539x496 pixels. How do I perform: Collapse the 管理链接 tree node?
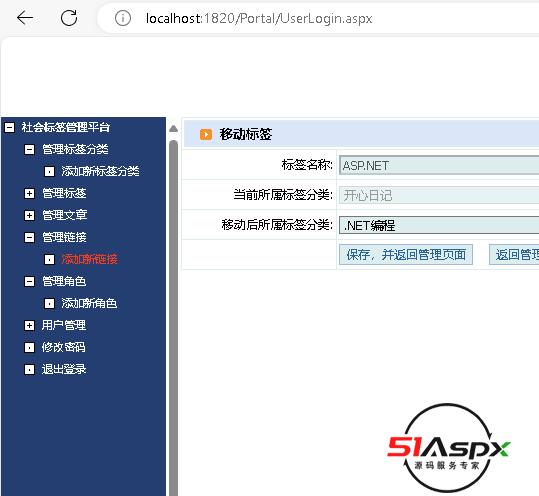[30, 238]
